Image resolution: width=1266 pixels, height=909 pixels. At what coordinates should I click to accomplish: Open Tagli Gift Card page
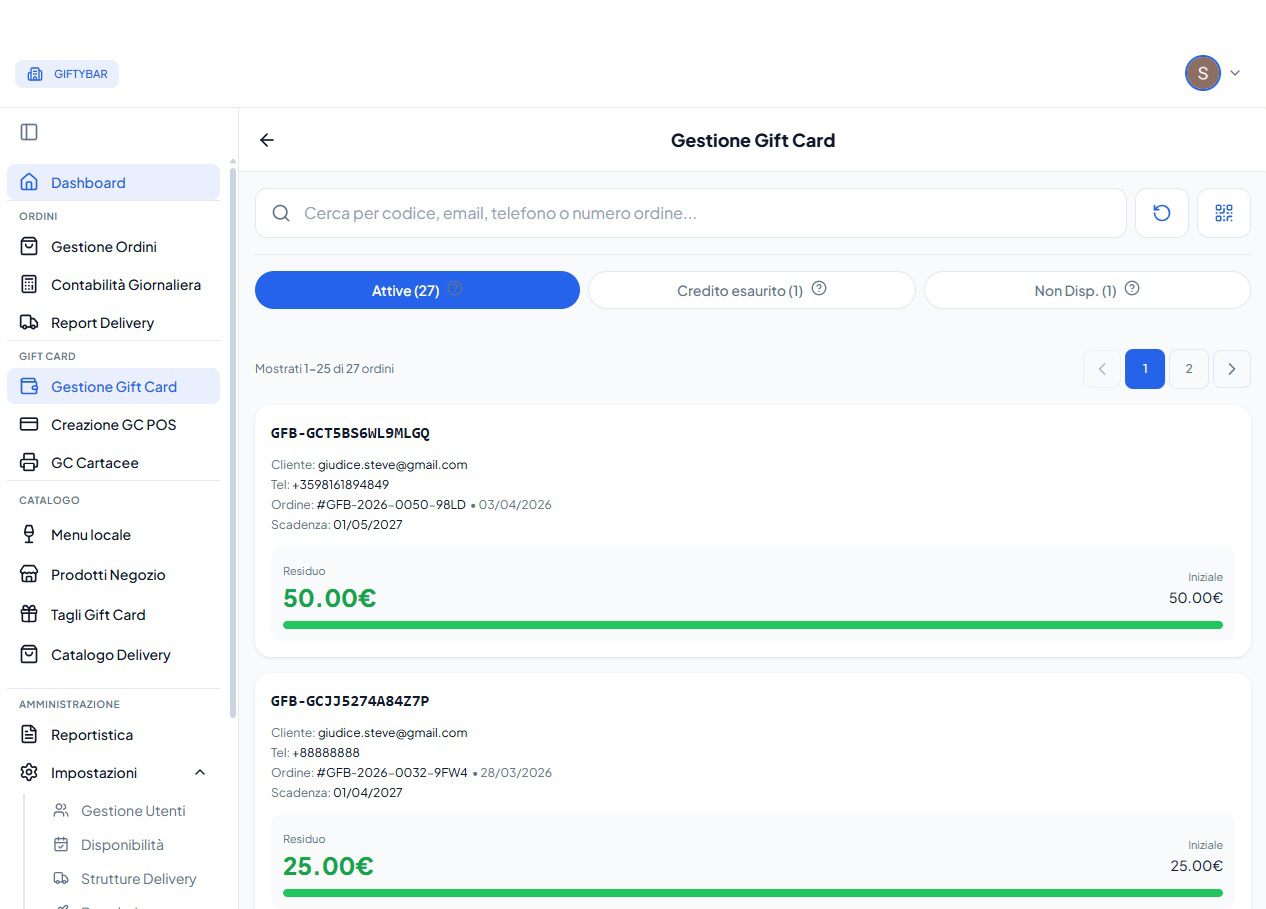pos(113,615)
